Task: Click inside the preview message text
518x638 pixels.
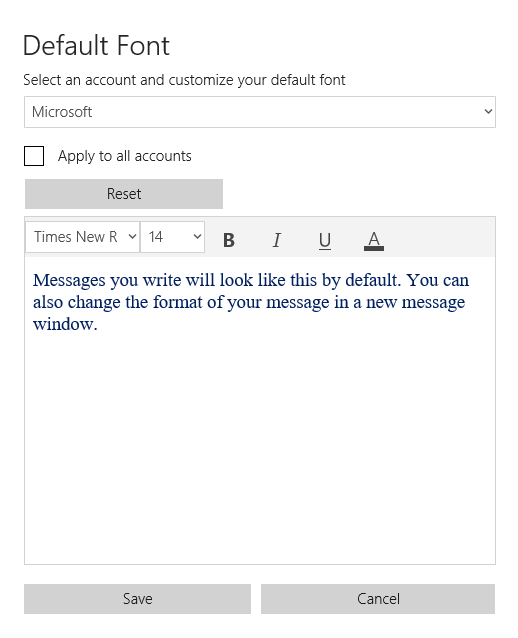Action: pyautogui.click(x=251, y=302)
